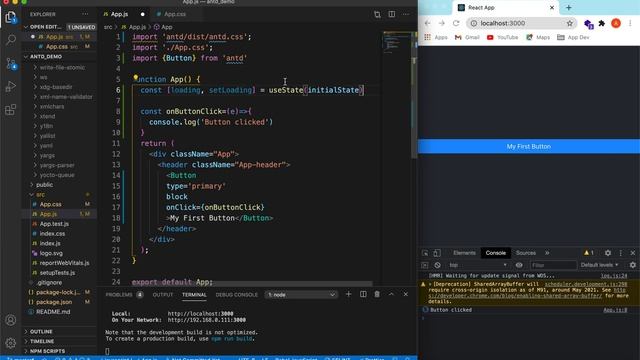
Task: Open the YouTube bookmark
Action: tap(502, 37)
